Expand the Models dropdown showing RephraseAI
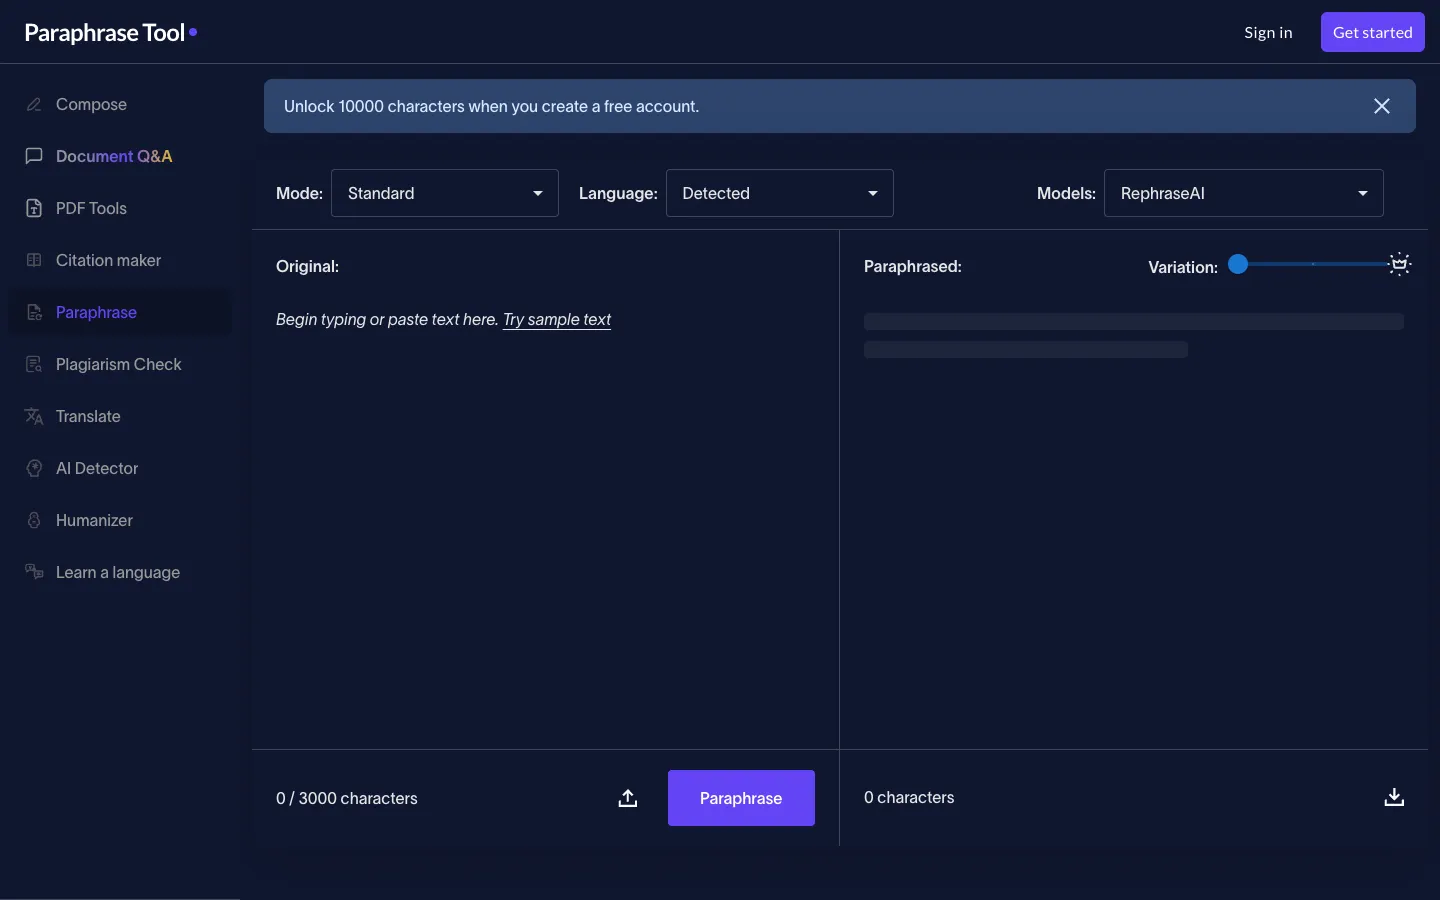1440x900 pixels. [1244, 193]
